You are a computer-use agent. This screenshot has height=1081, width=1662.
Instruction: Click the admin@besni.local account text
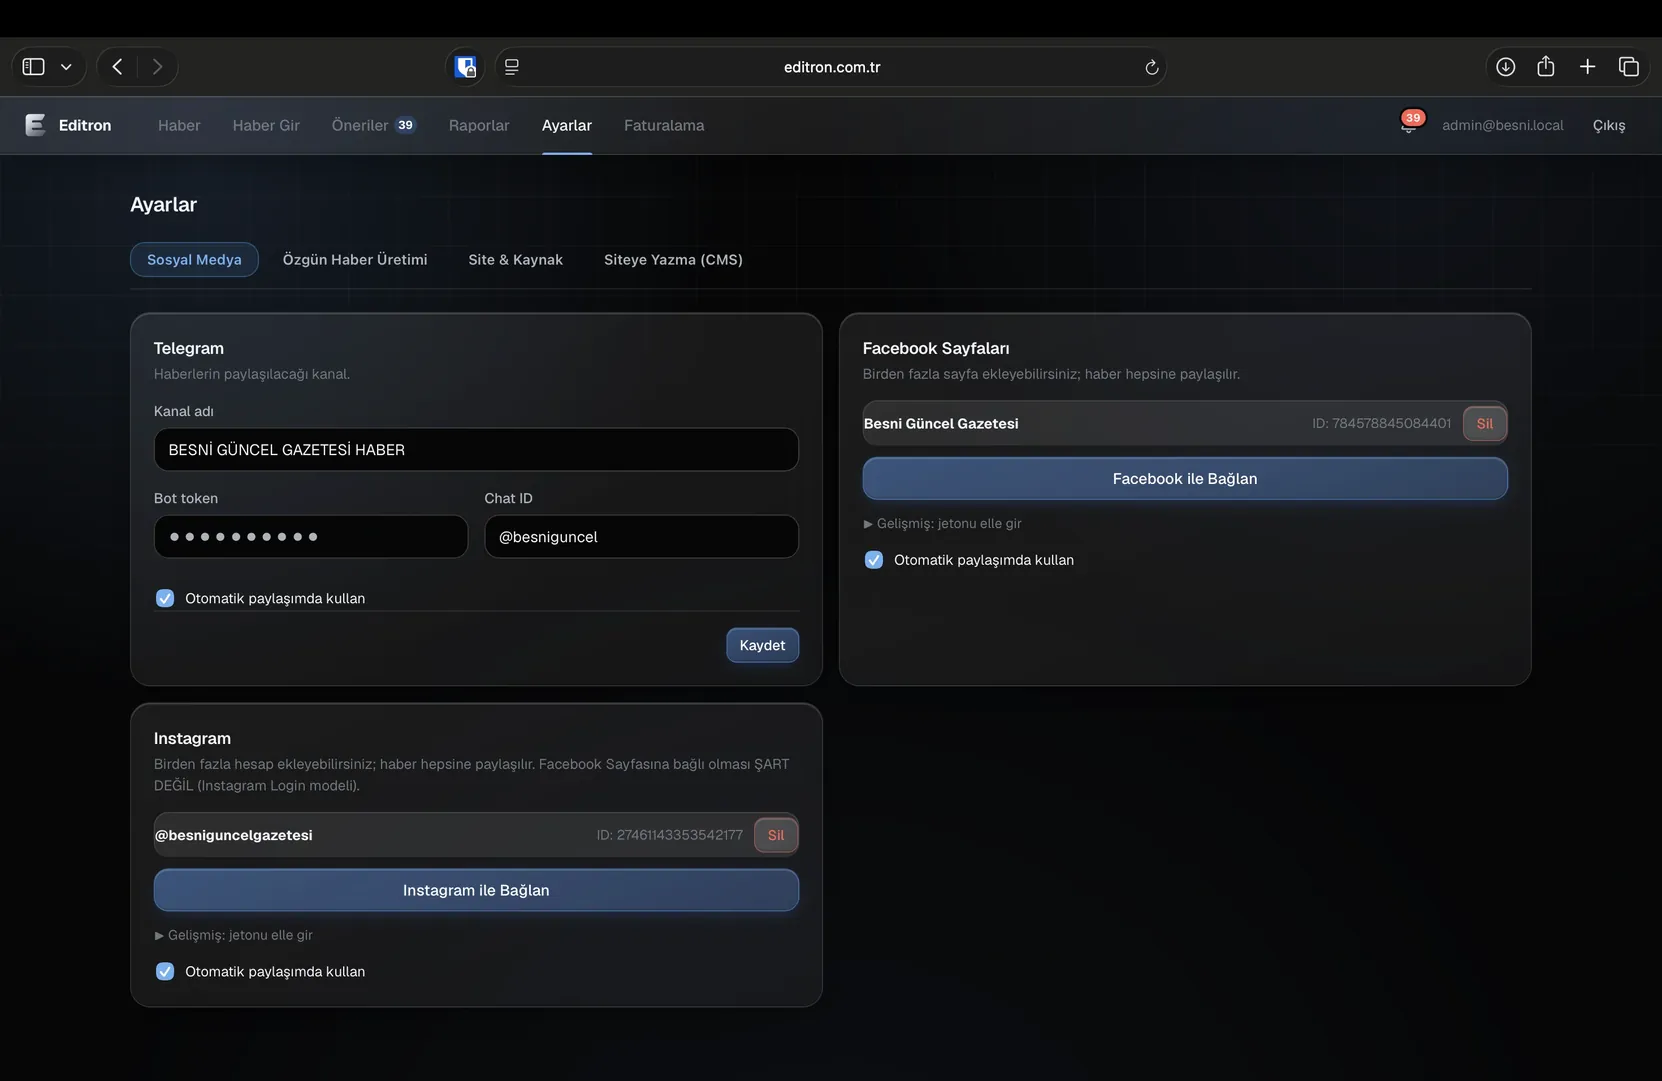point(1503,125)
